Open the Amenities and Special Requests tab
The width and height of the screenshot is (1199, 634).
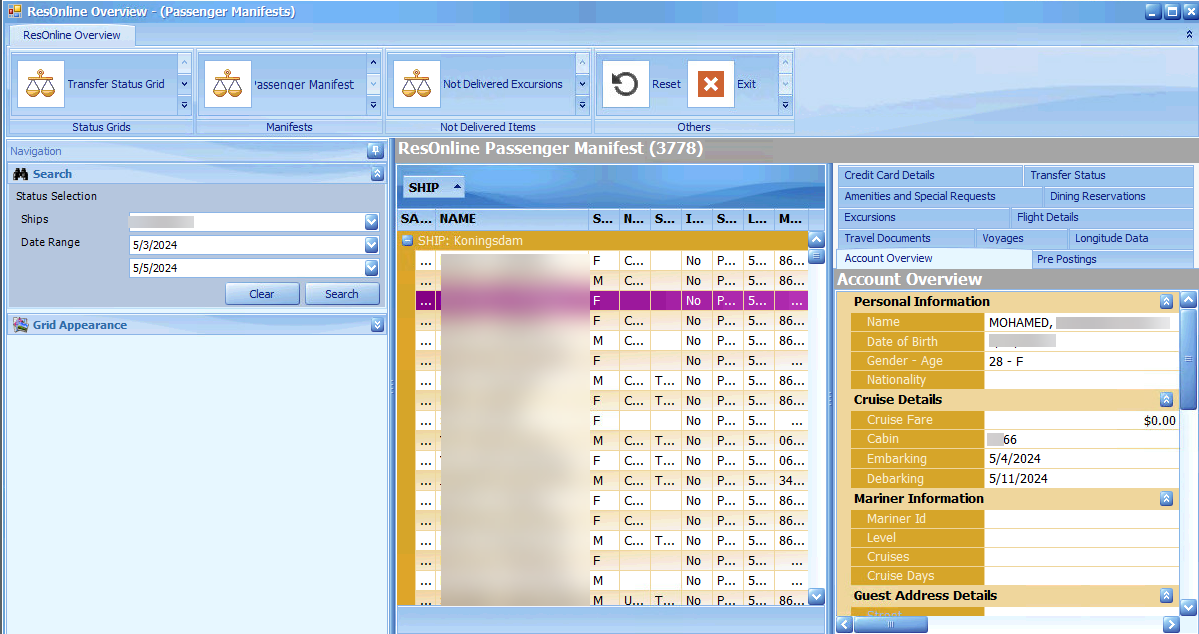939,197
